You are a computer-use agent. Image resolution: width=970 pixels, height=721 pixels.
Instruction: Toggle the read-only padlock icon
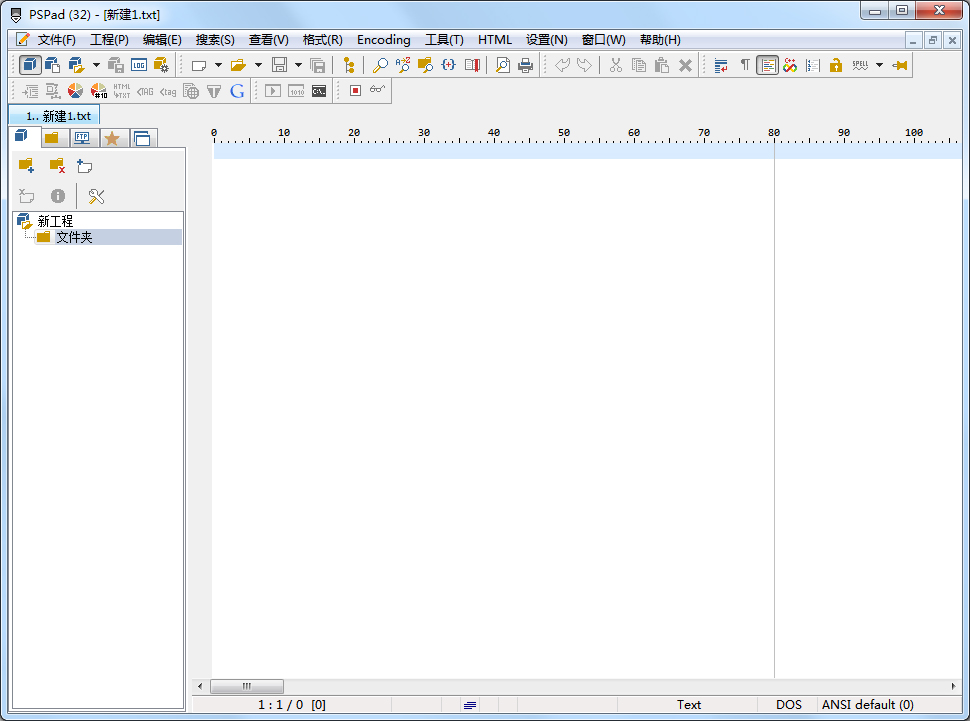point(836,65)
